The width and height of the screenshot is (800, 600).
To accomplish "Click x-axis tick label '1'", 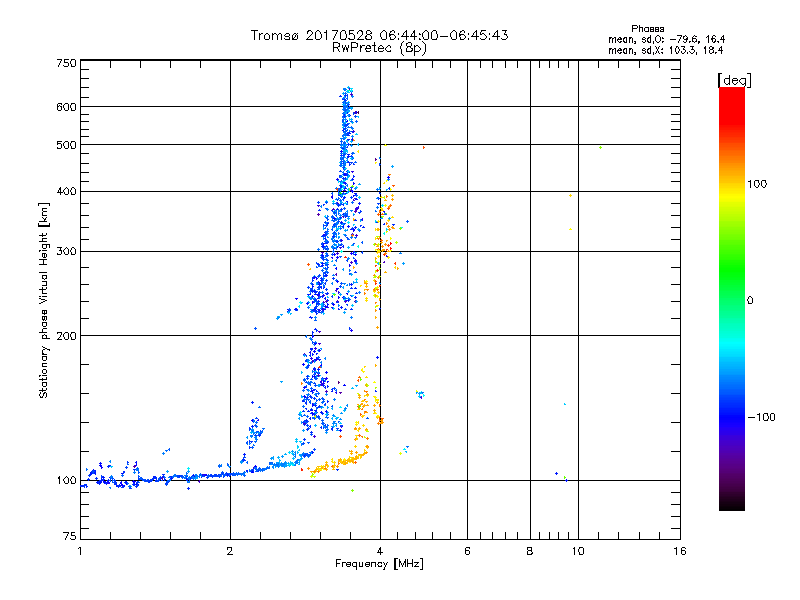I will [80, 551].
